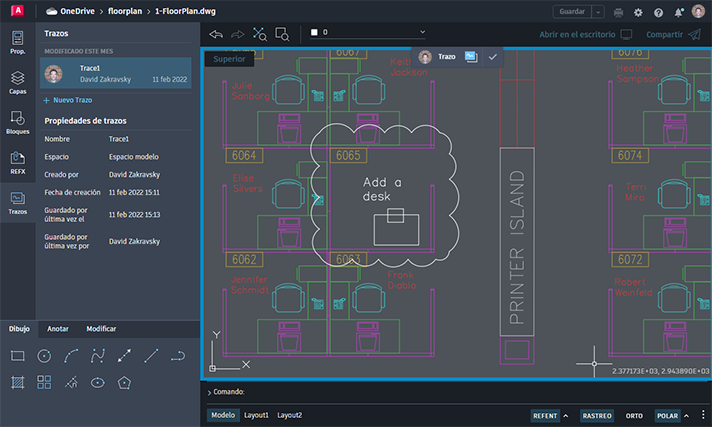Click the 1-FloorPlan.dwg file name
This screenshot has width=712, height=427.
coord(185,11)
